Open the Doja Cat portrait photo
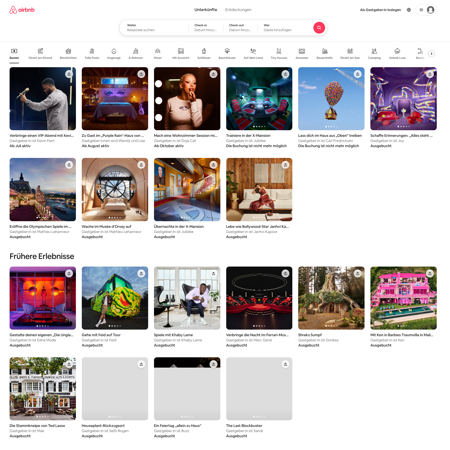The image size is (450, 450). [x=187, y=99]
